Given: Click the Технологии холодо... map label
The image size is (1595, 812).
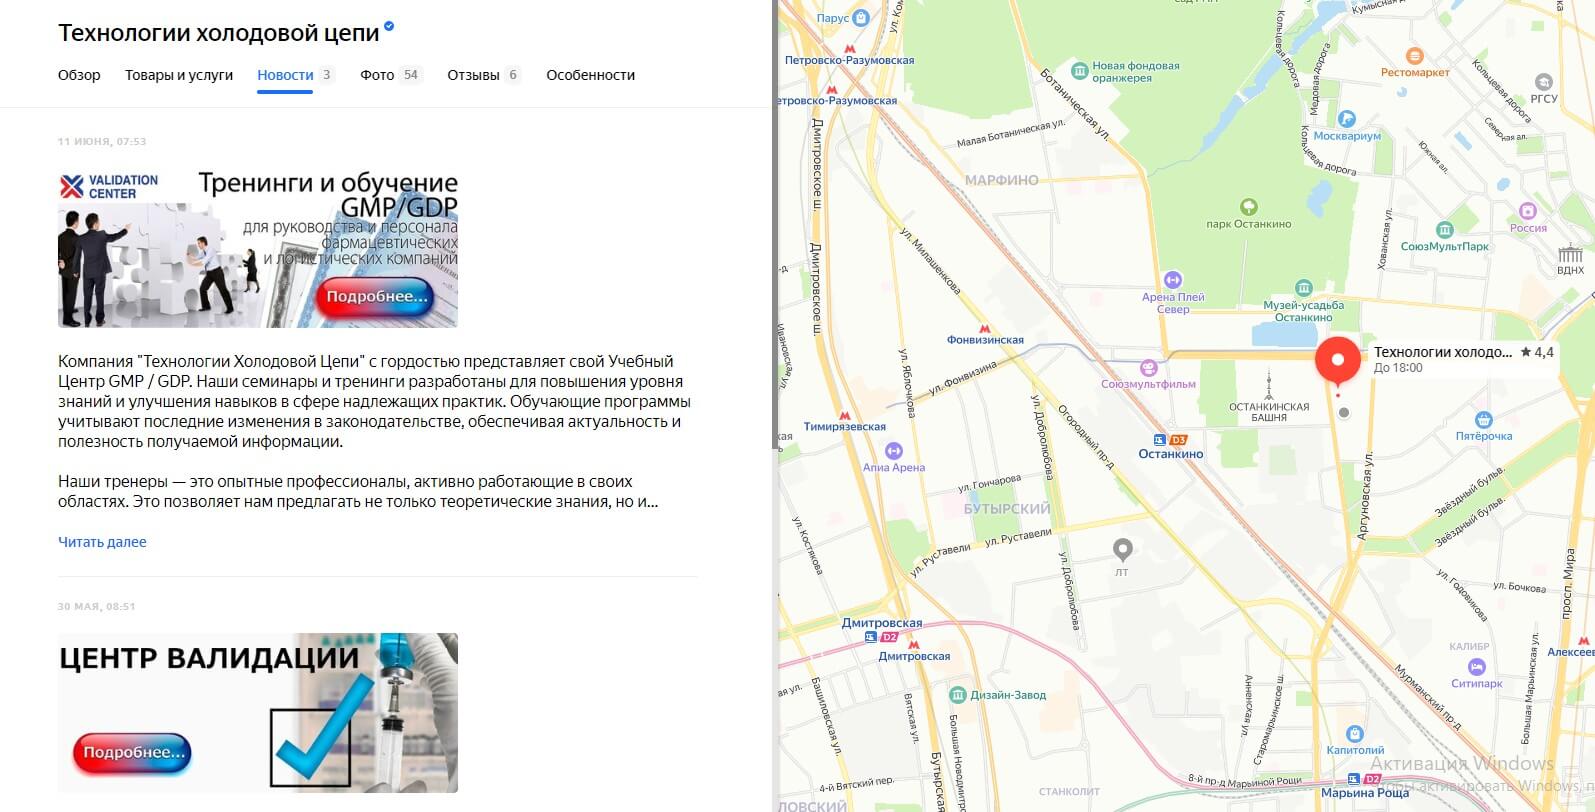Looking at the screenshot, I should click(x=1442, y=352).
